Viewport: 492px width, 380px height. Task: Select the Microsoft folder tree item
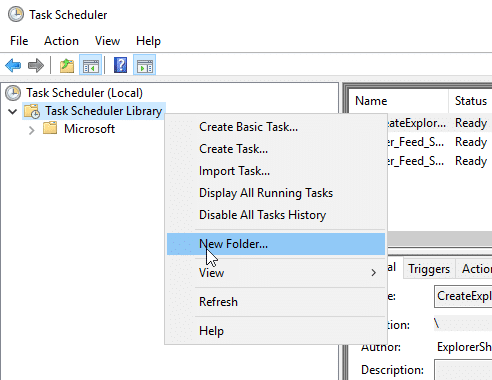click(89, 129)
